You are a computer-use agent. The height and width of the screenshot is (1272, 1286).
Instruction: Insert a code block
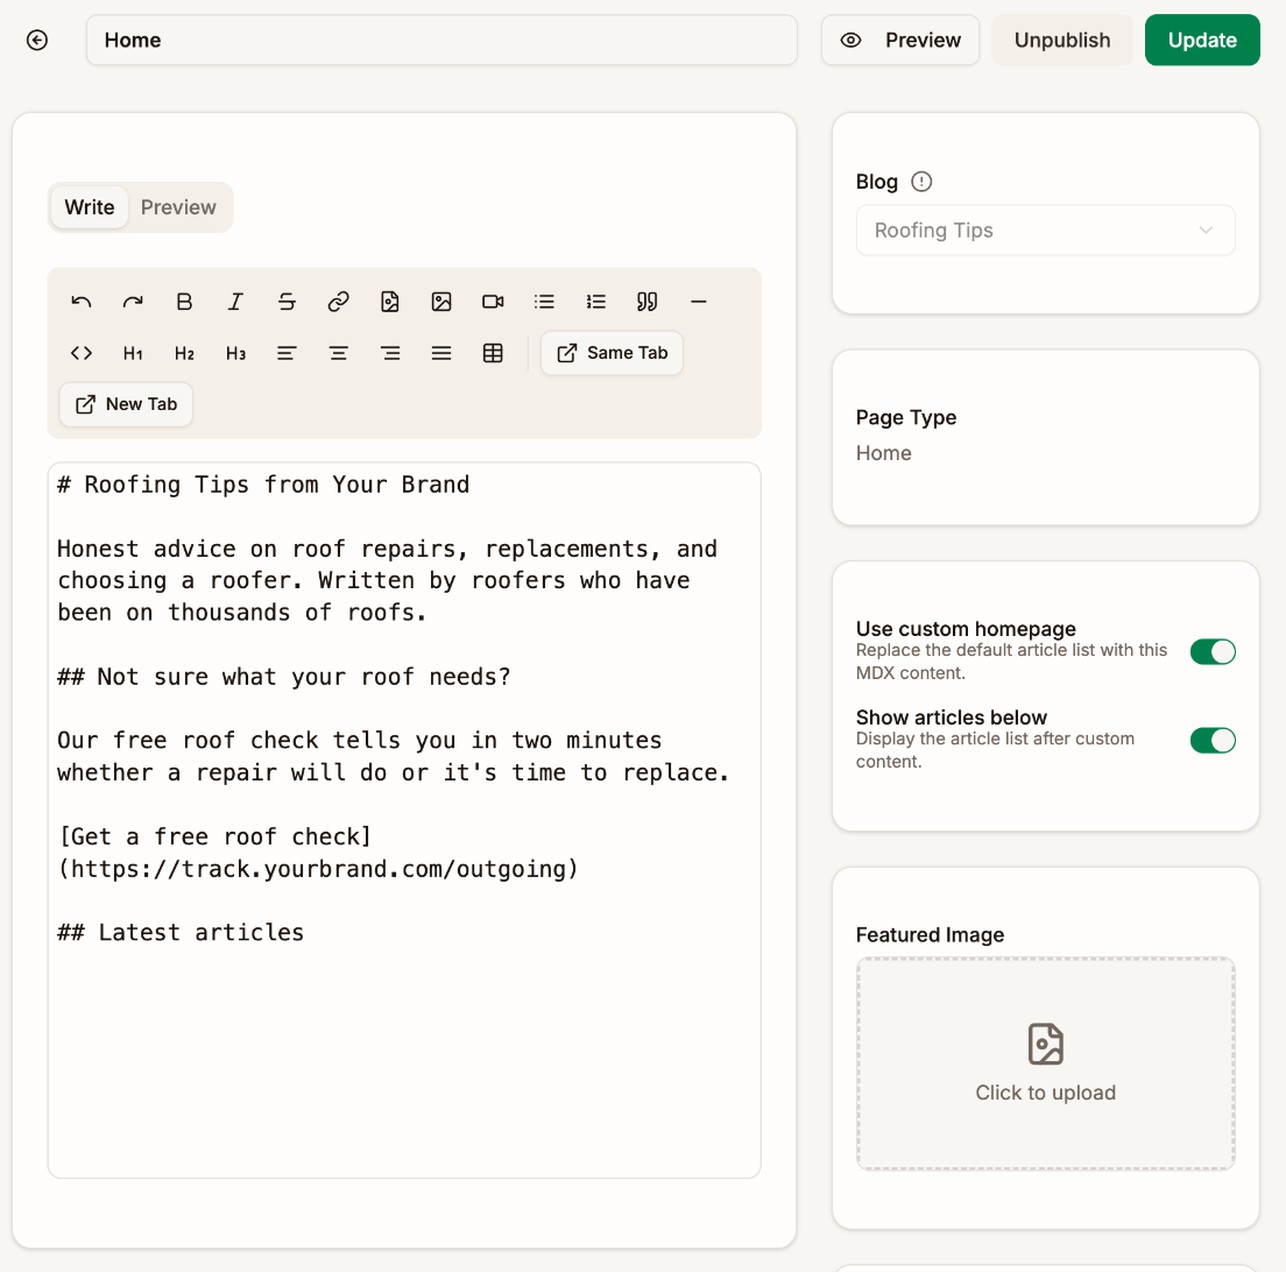coord(81,353)
